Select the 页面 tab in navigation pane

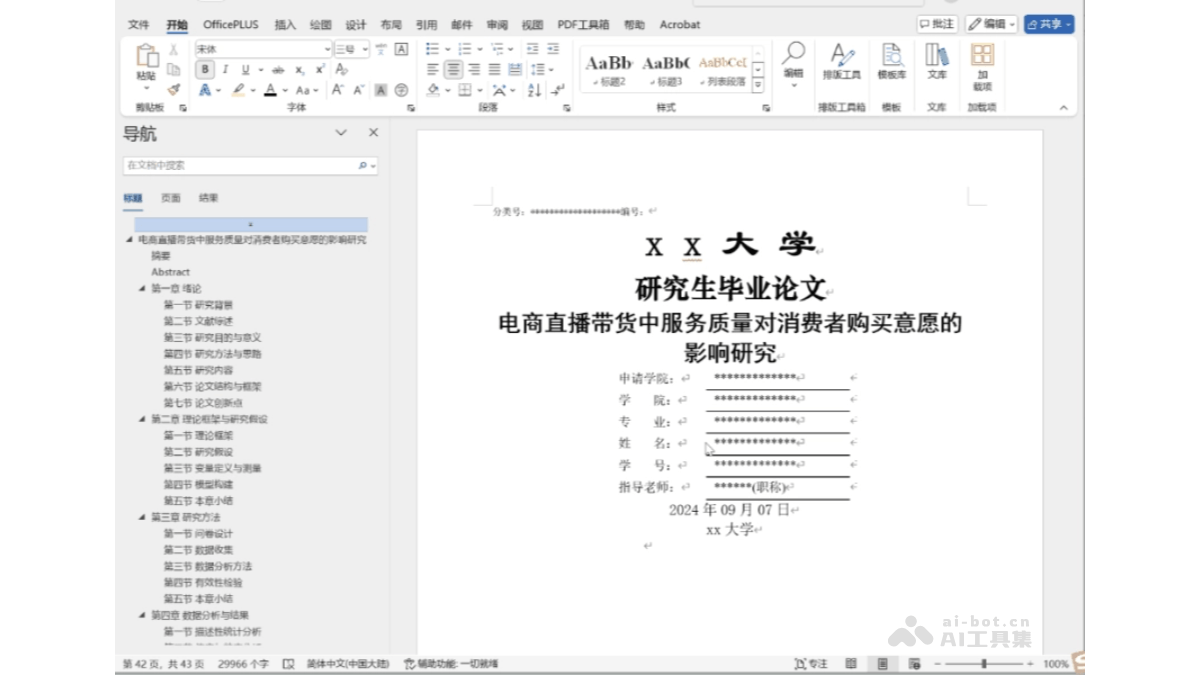click(x=169, y=198)
